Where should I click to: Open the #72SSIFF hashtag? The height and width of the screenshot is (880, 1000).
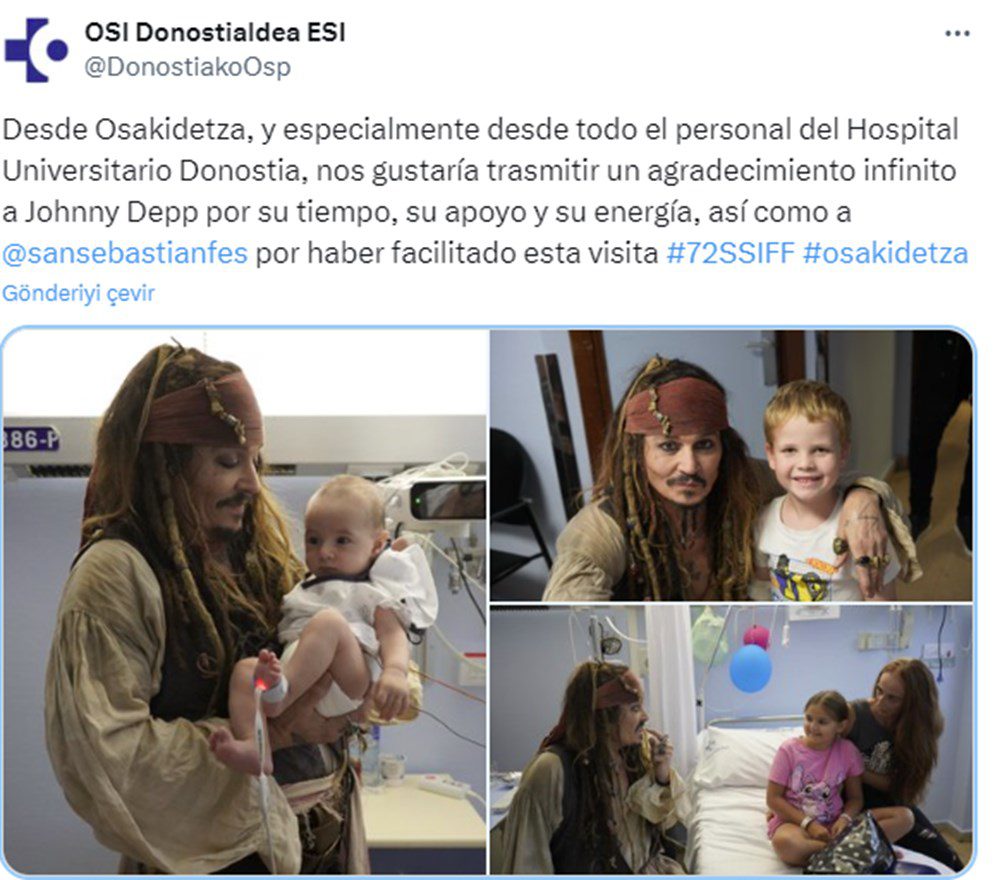click(x=730, y=253)
